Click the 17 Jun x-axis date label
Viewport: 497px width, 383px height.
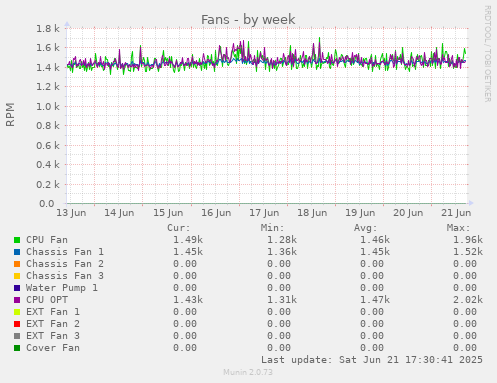[264, 213]
